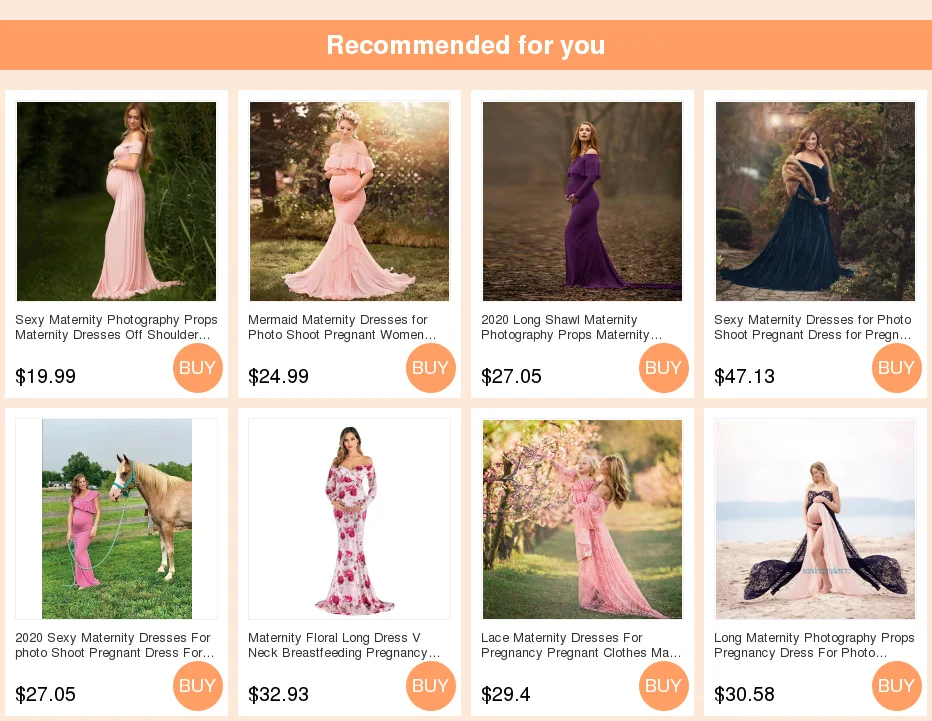Open 'Maternity Floral Long Dress V Neck' title
The width and height of the screenshot is (932, 721).
pyautogui.click(x=344, y=646)
